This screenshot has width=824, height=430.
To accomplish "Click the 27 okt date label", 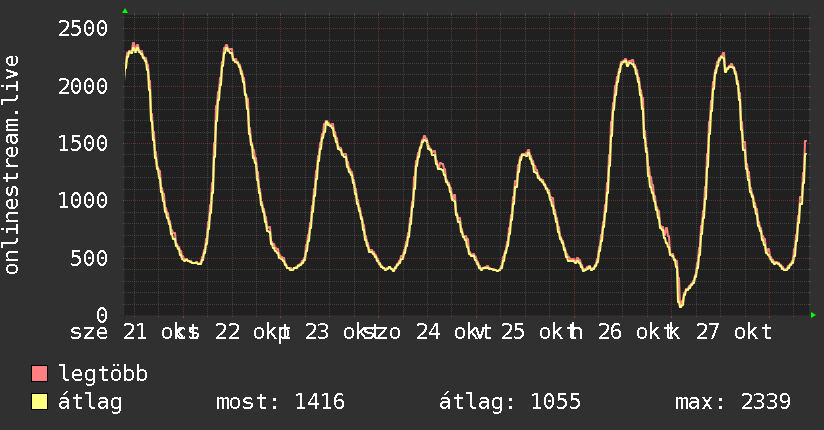I will coord(734,332).
